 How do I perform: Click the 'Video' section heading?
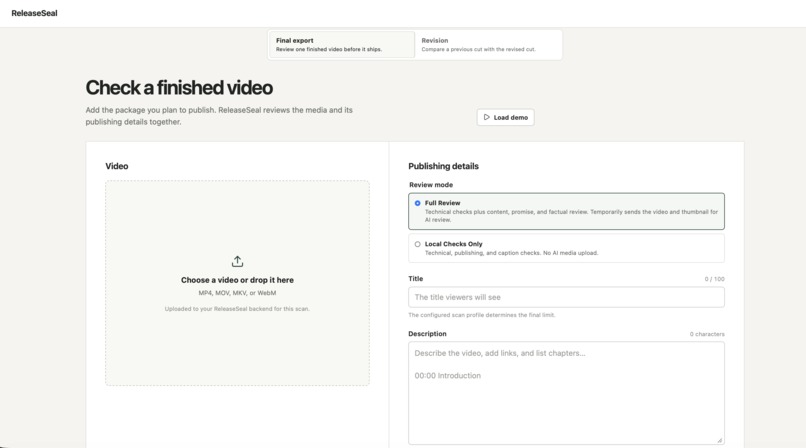(x=117, y=166)
